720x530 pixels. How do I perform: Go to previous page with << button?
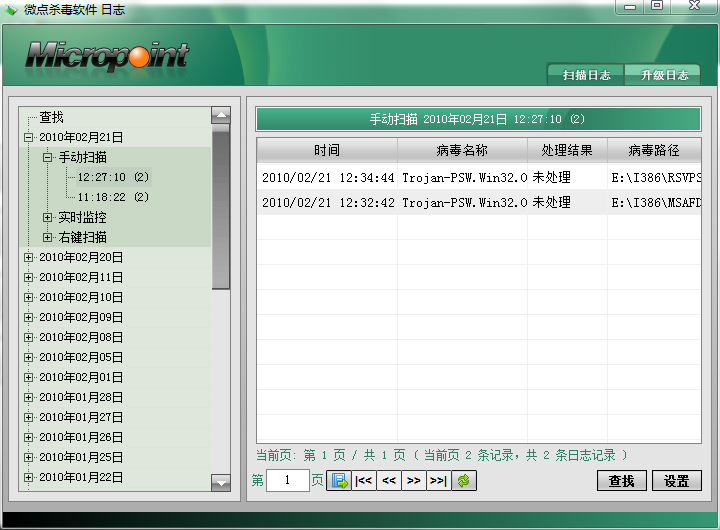(388, 481)
